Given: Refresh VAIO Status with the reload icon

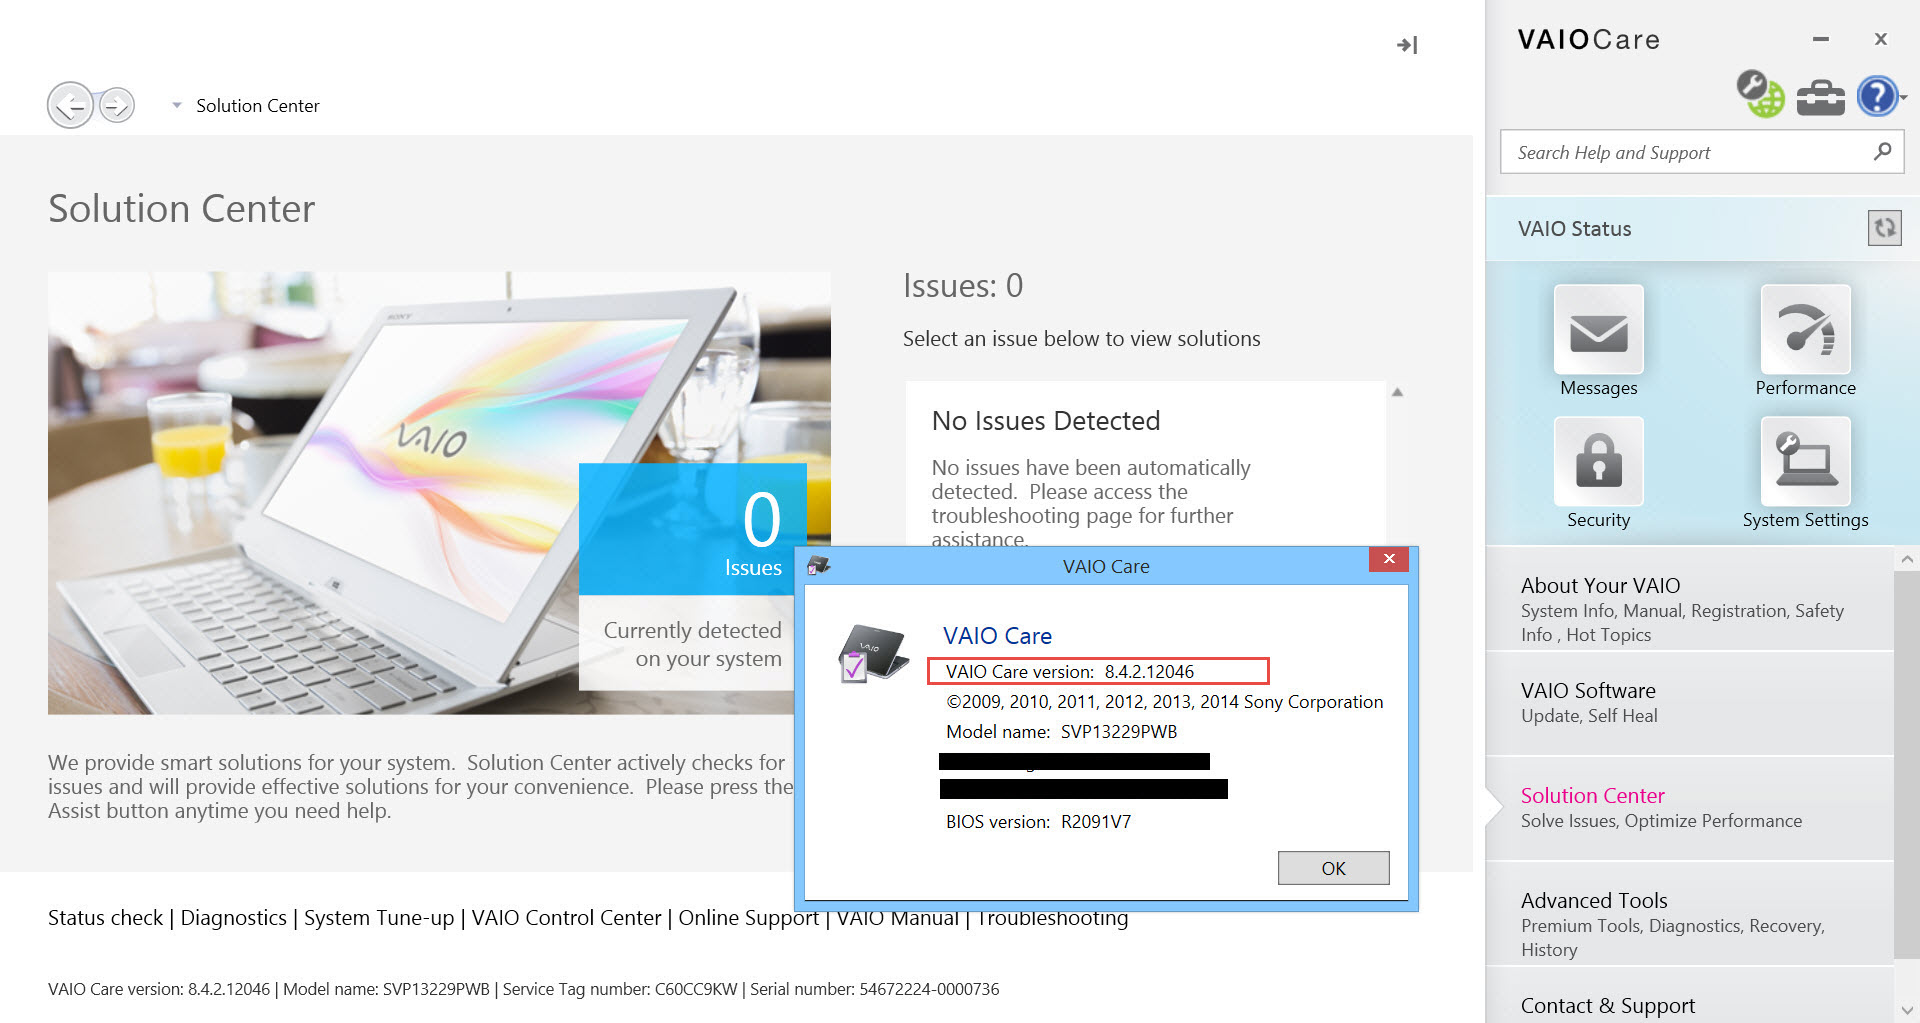Looking at the screenshot, I should pos(1884,228).
